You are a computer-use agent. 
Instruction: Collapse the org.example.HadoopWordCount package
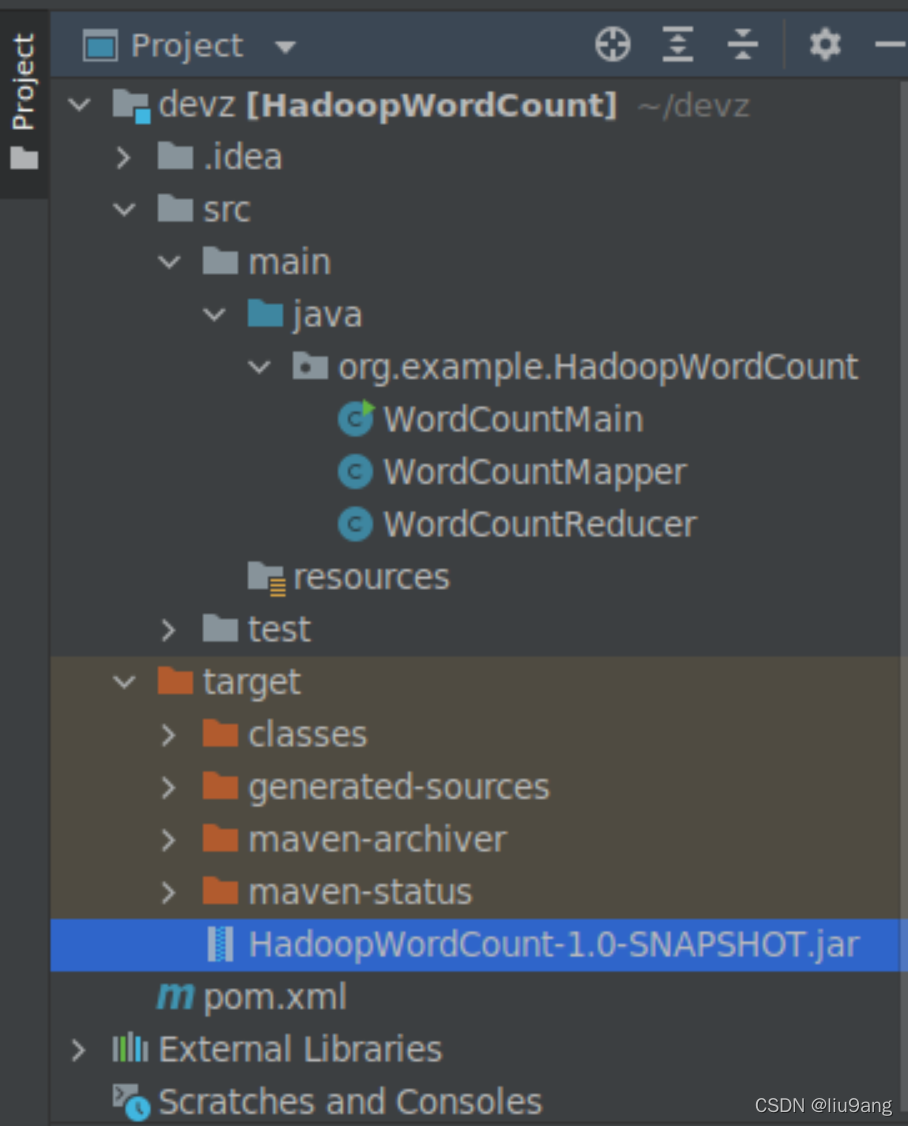click(x=259, y=367)
